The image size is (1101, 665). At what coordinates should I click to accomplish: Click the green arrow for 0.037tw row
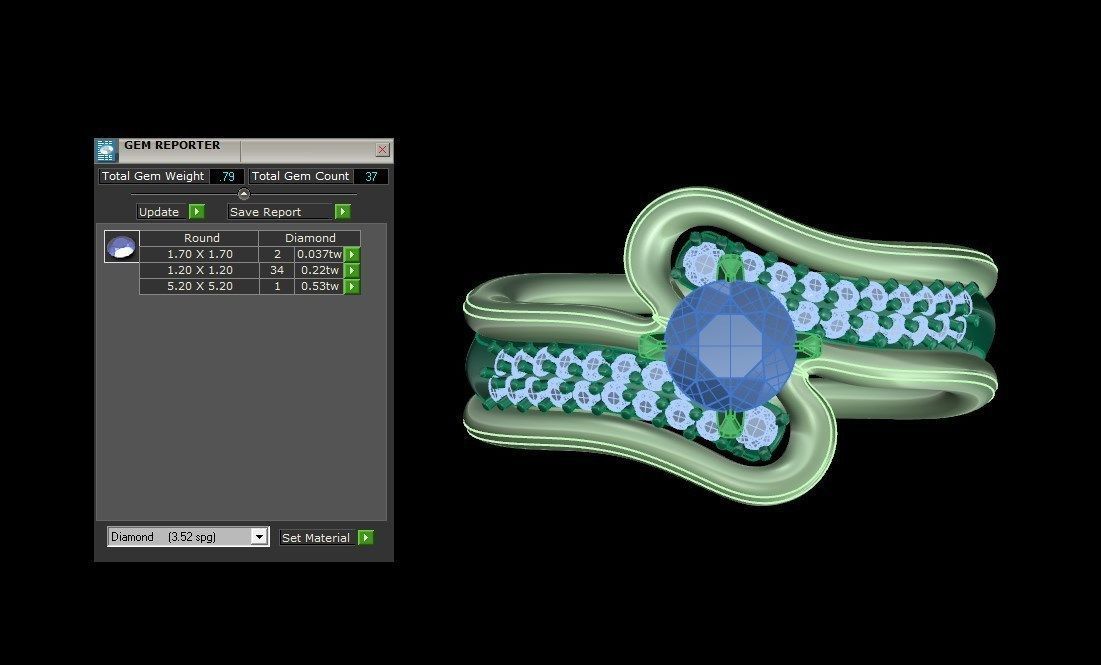coord(352,254)
